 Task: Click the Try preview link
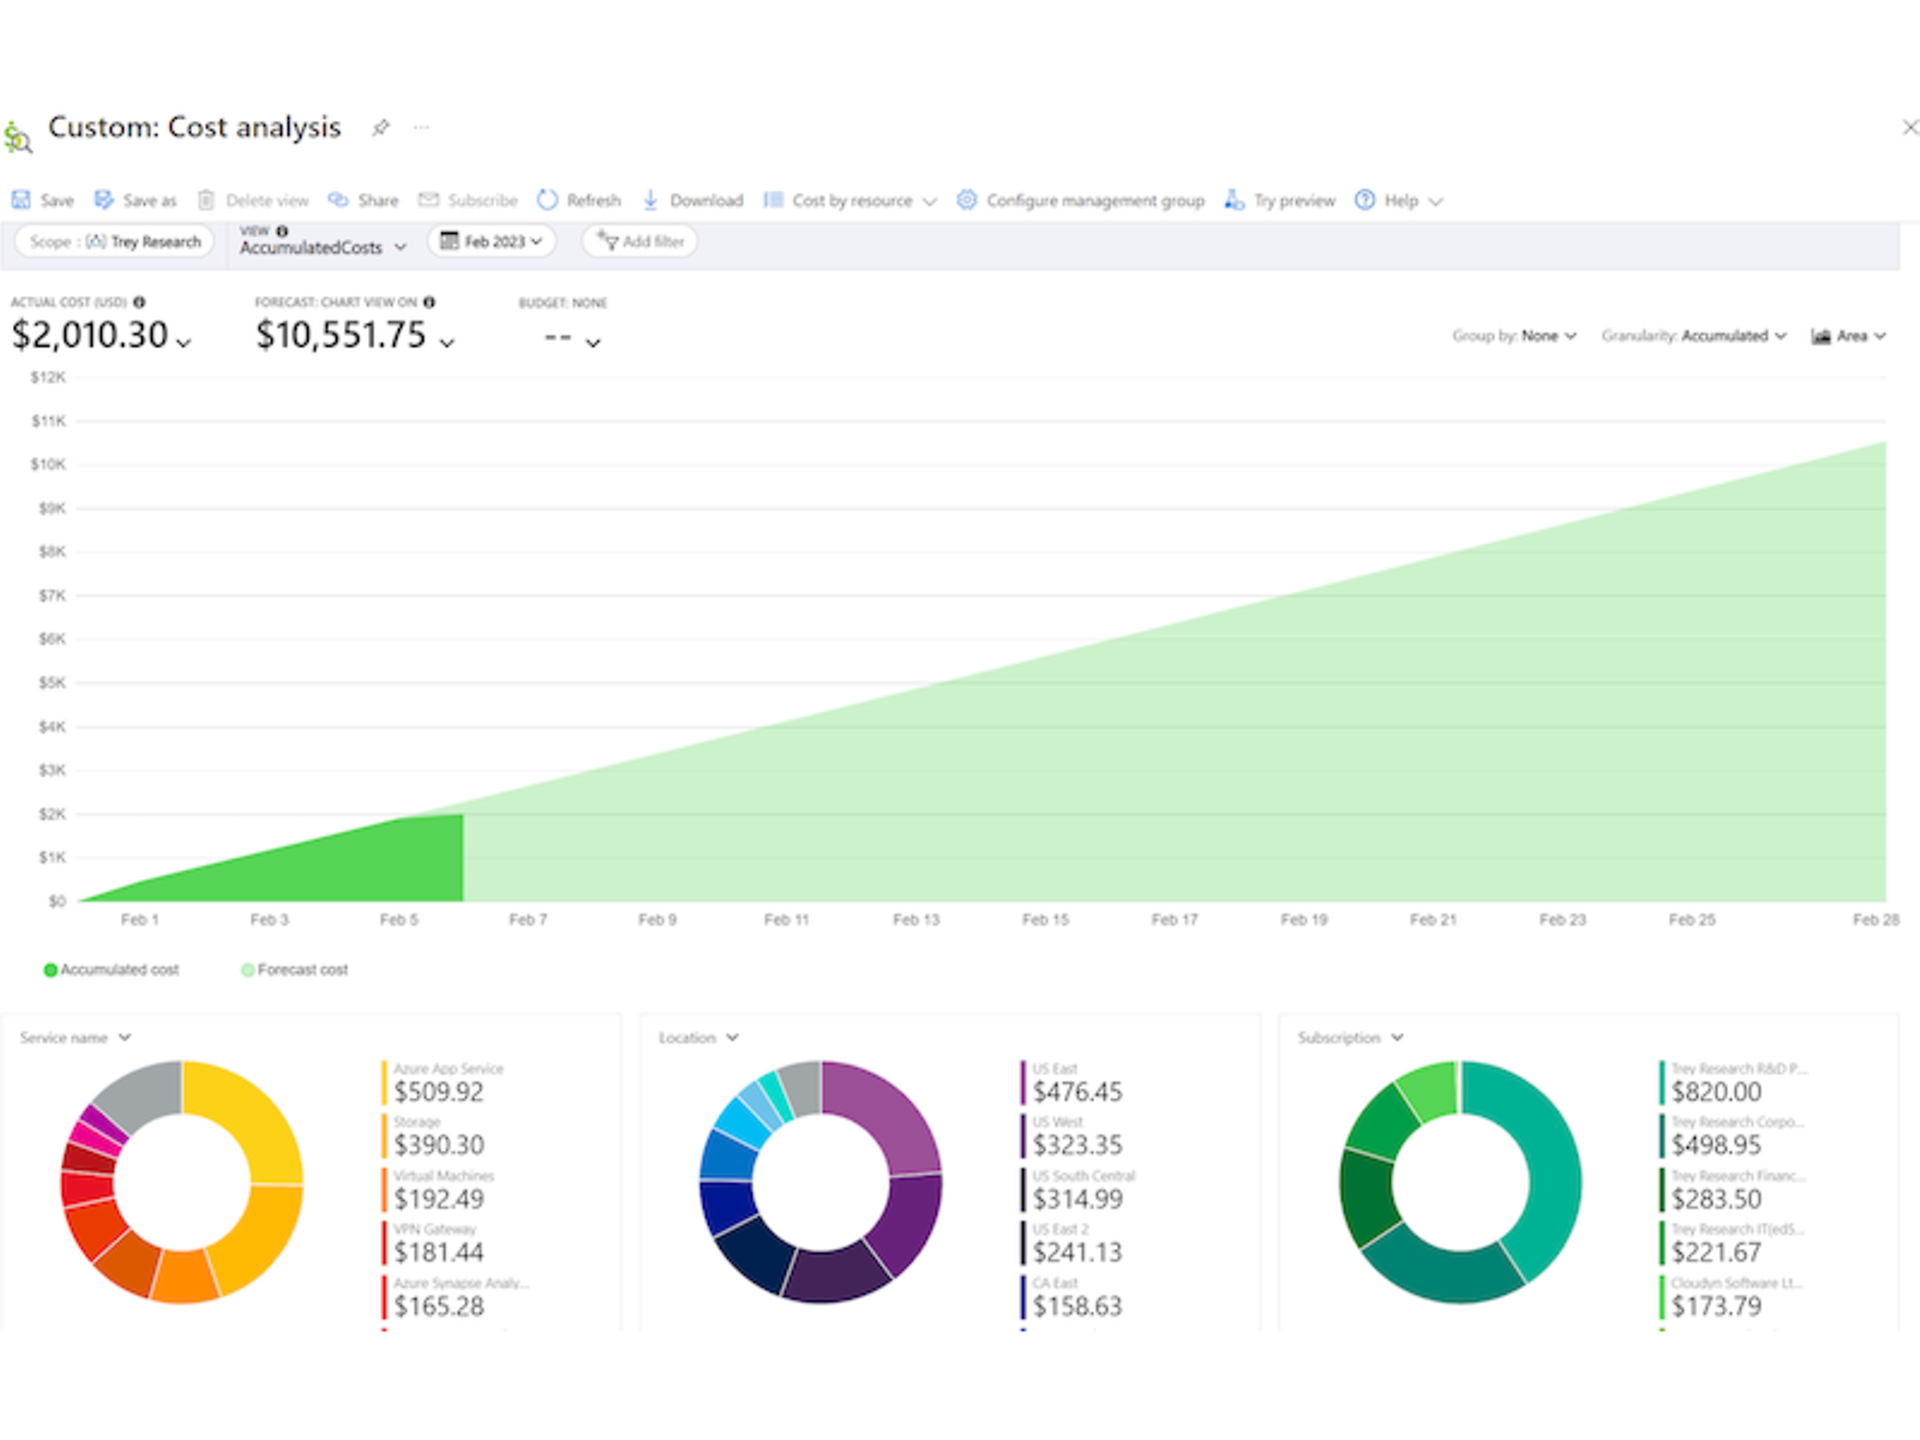(x=1293, y=200)
